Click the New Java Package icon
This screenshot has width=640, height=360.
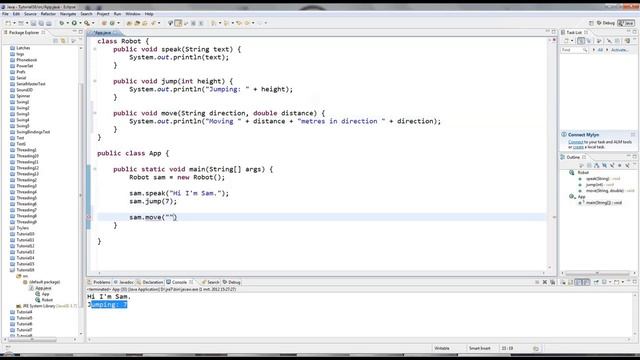click(x=104, y=23)
